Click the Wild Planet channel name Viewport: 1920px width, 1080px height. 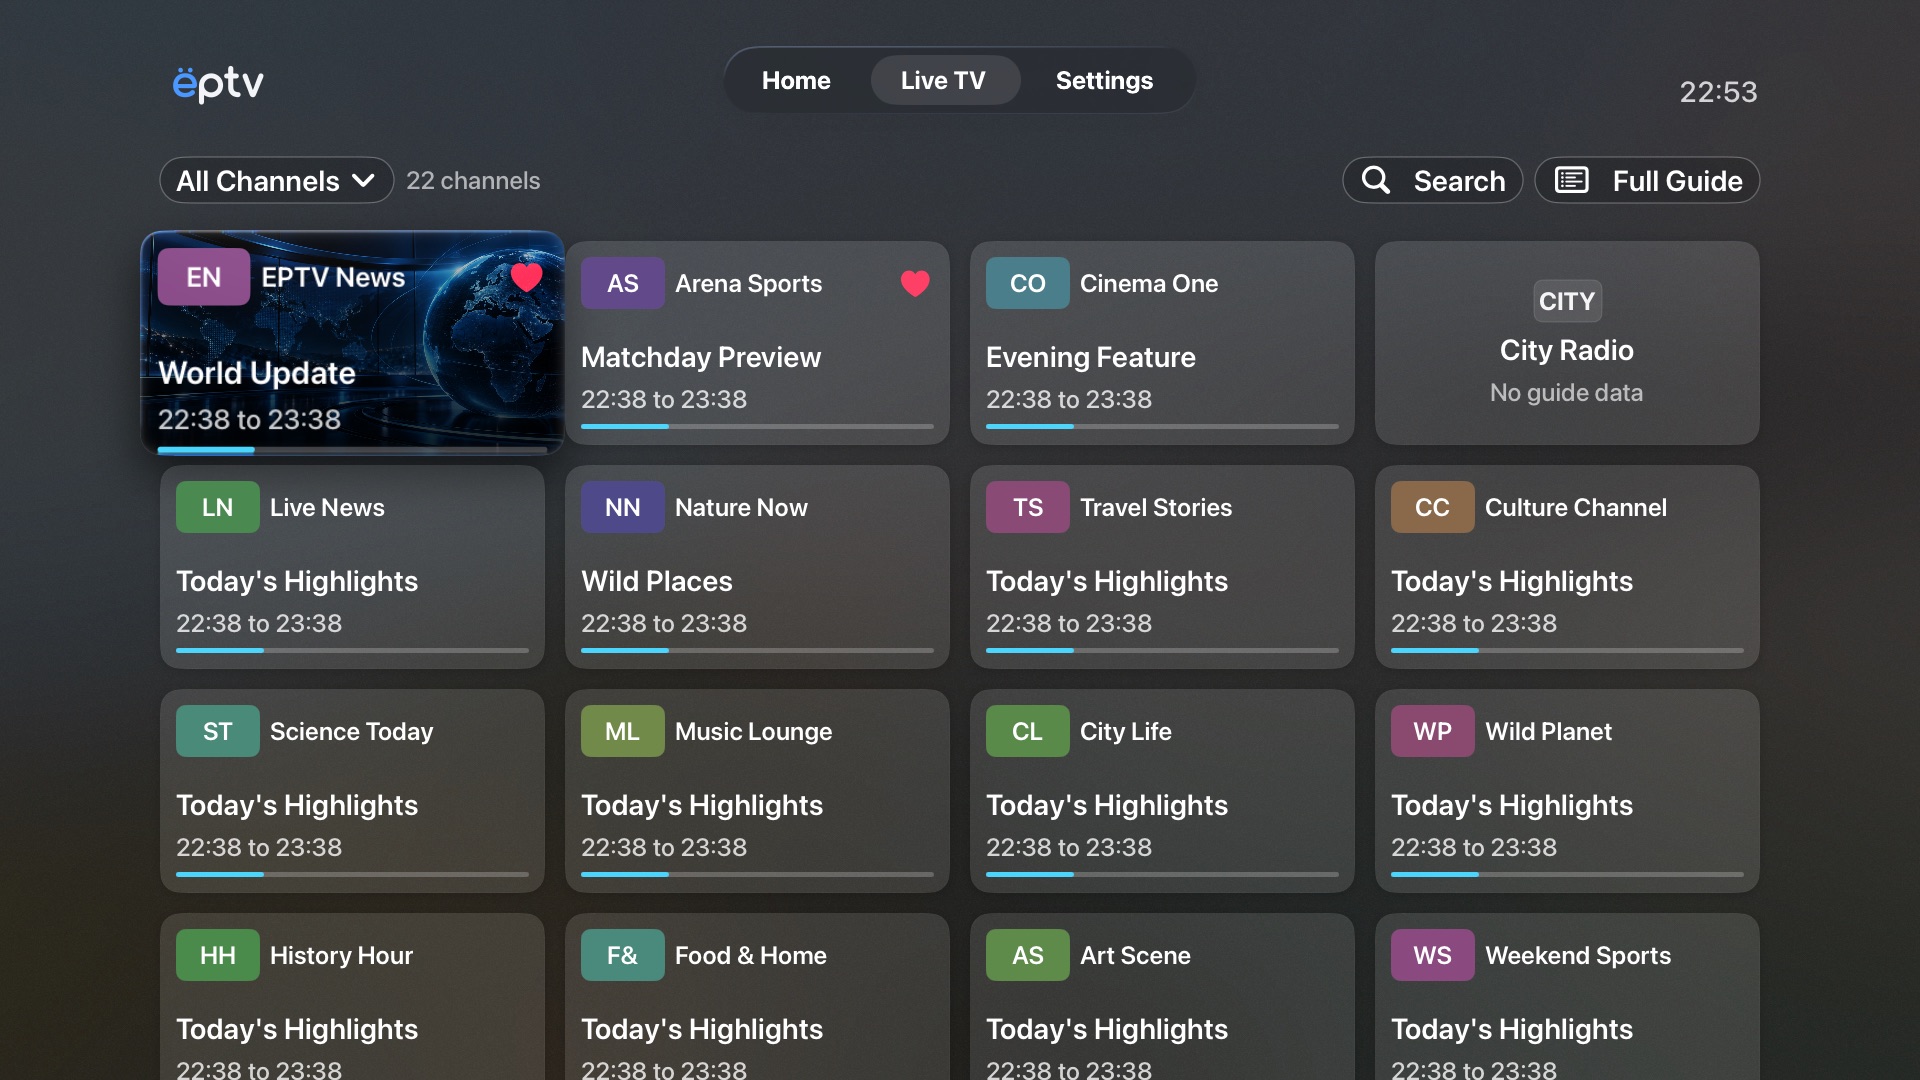[x=1549, y=732]
